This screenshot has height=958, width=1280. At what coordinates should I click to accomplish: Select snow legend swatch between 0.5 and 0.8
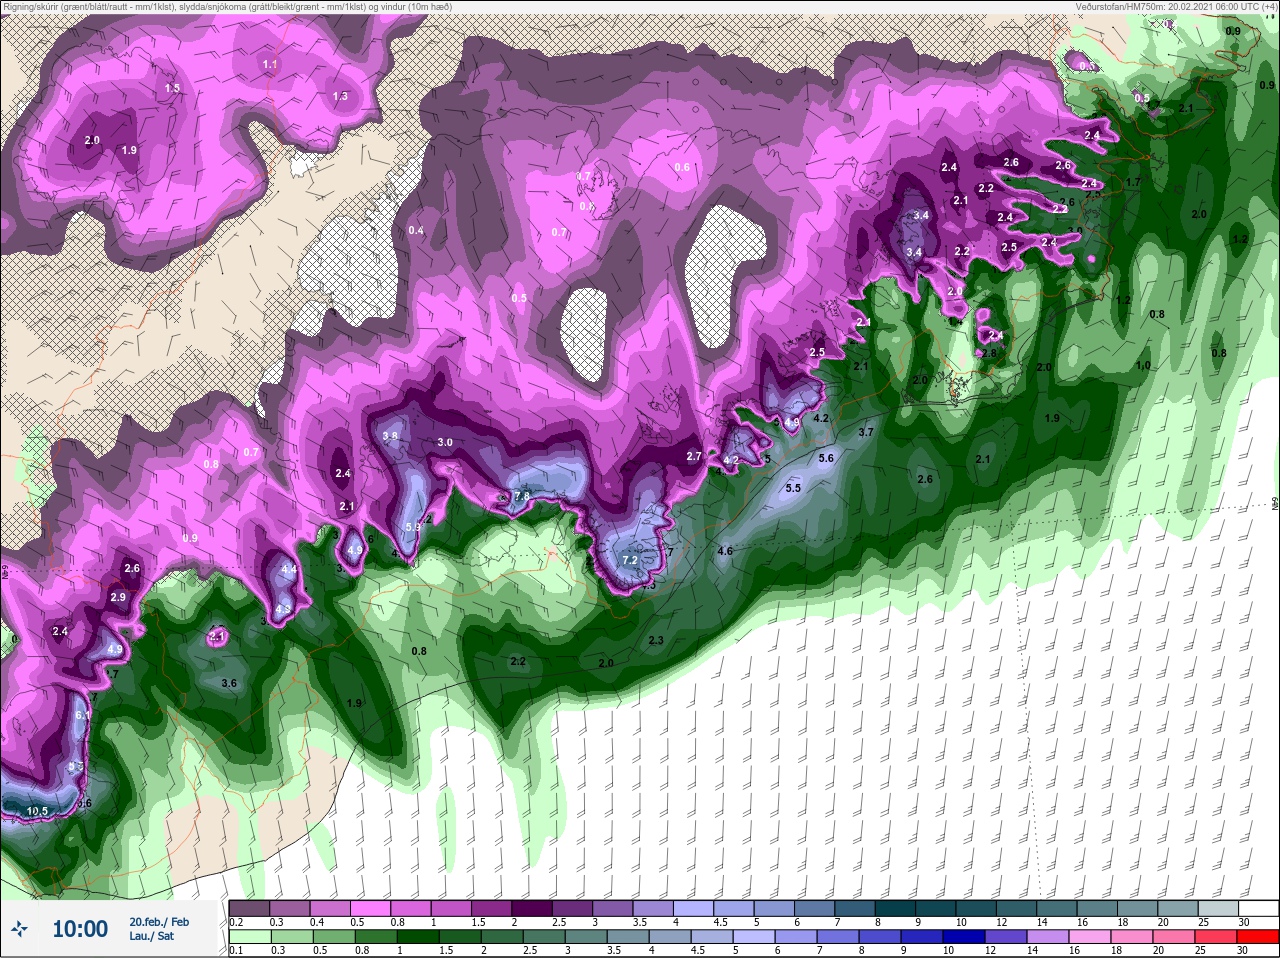(x=370, y=908)
